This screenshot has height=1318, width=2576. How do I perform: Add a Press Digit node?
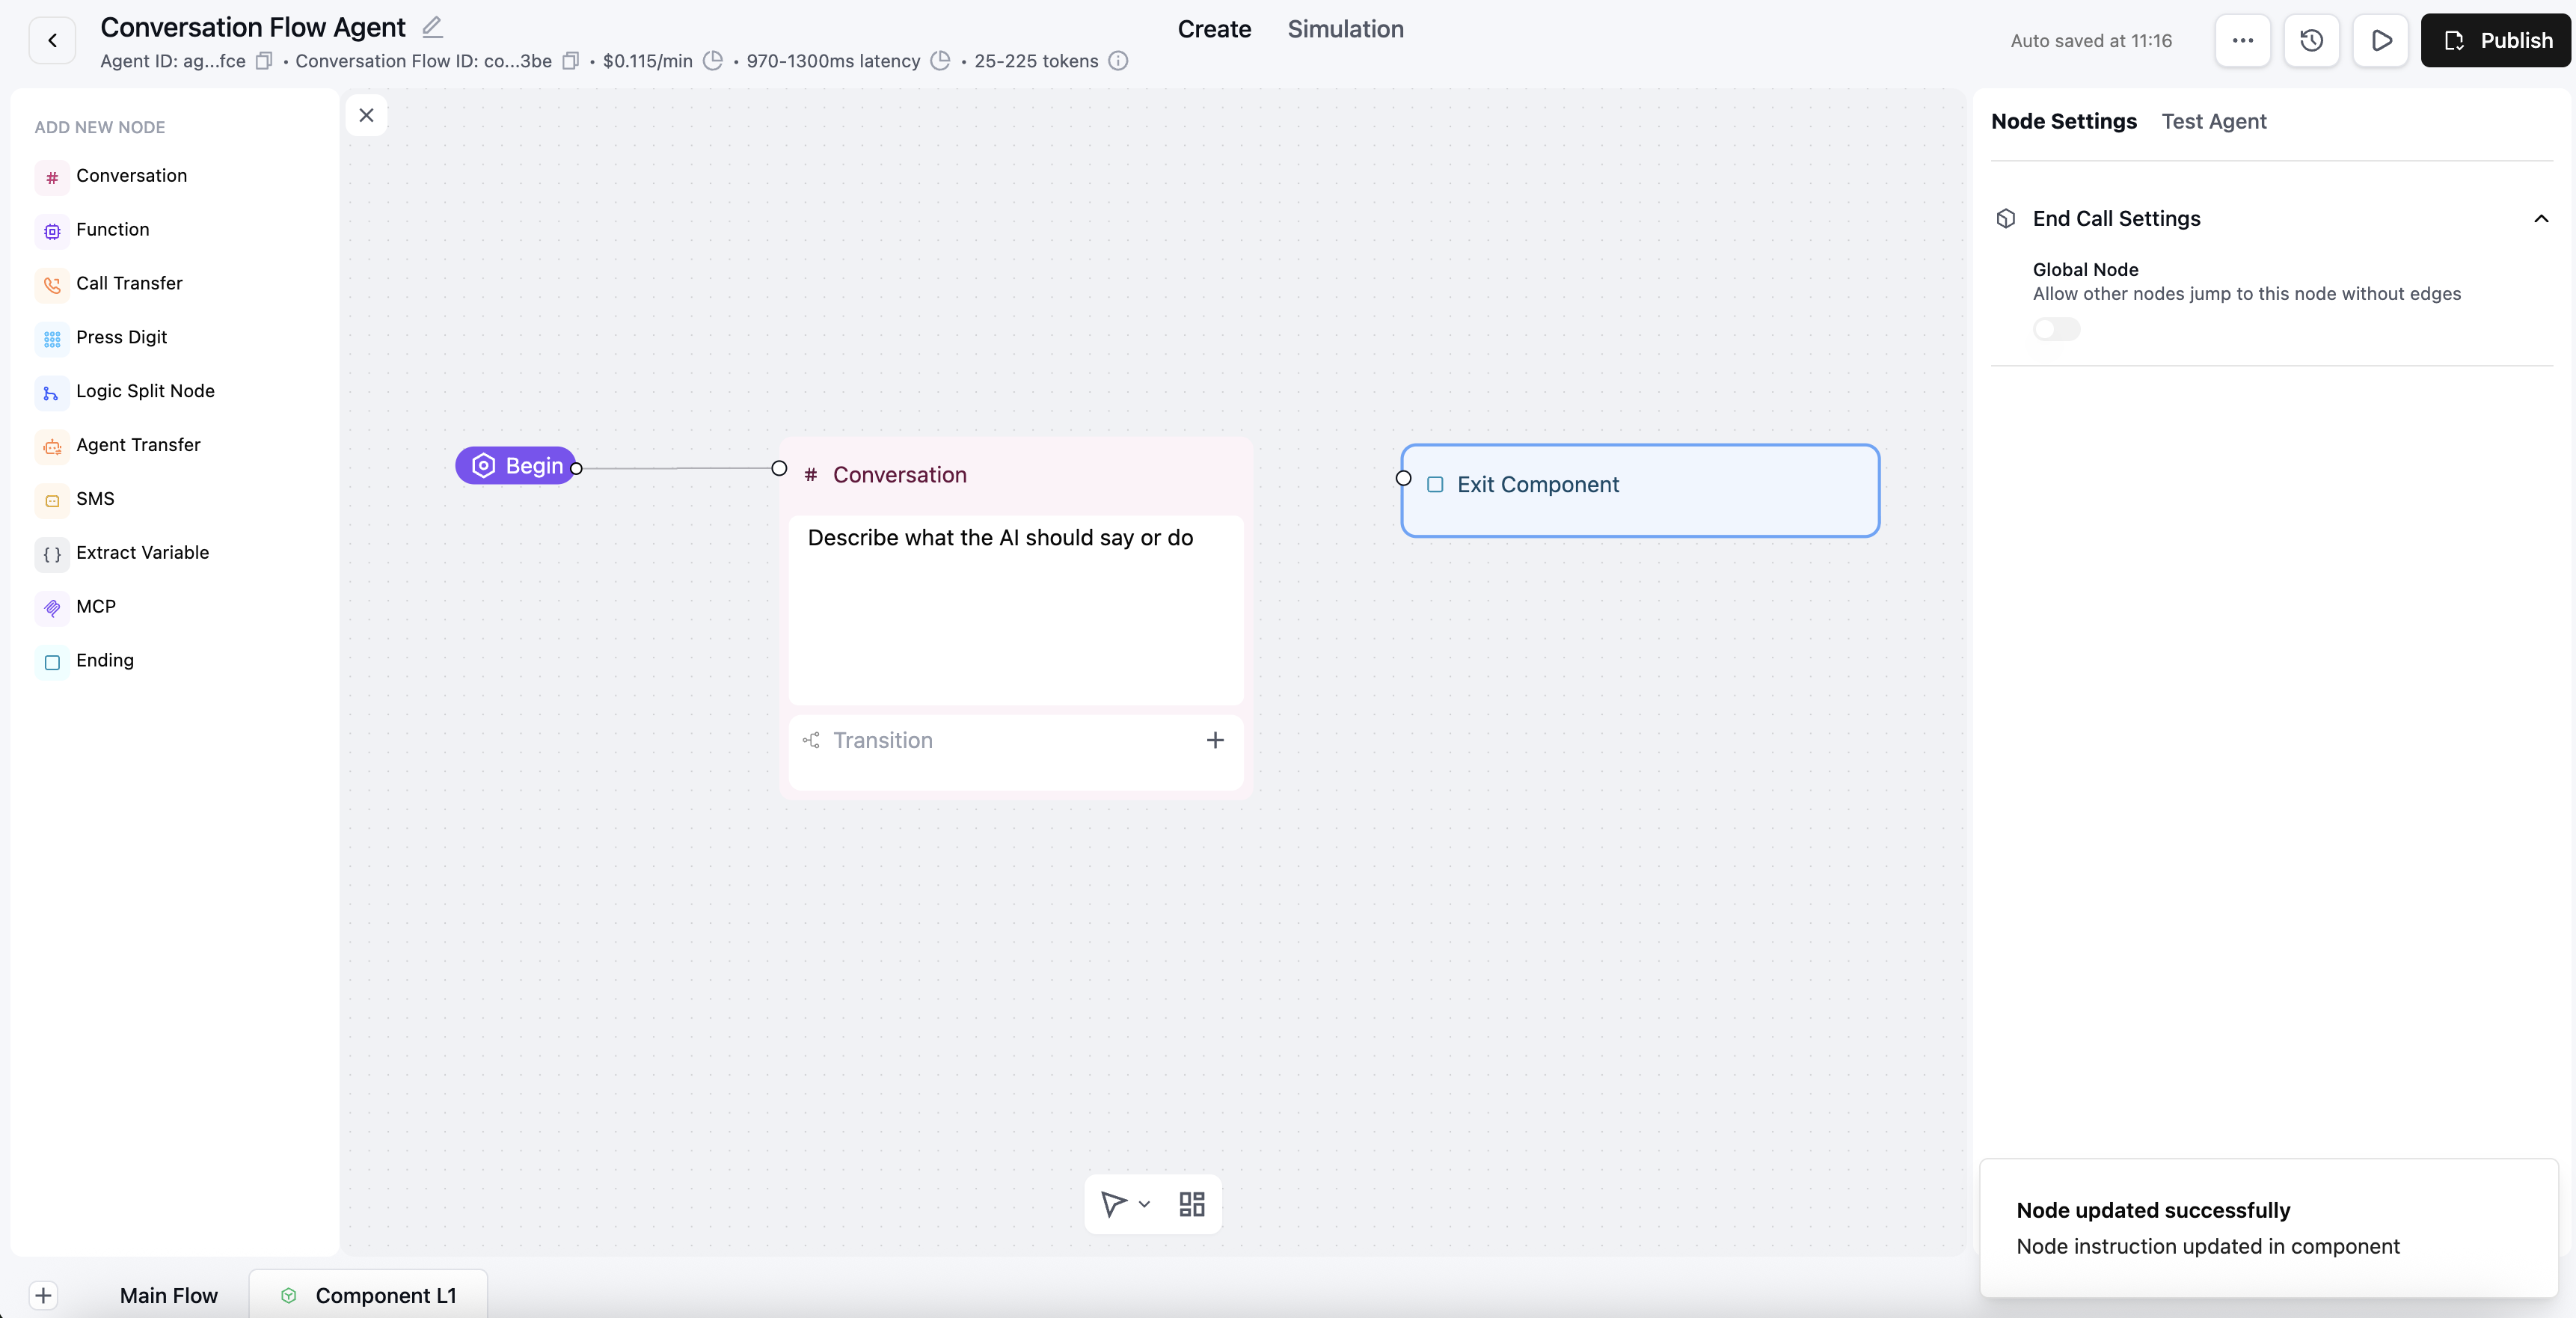pos(121,337)
